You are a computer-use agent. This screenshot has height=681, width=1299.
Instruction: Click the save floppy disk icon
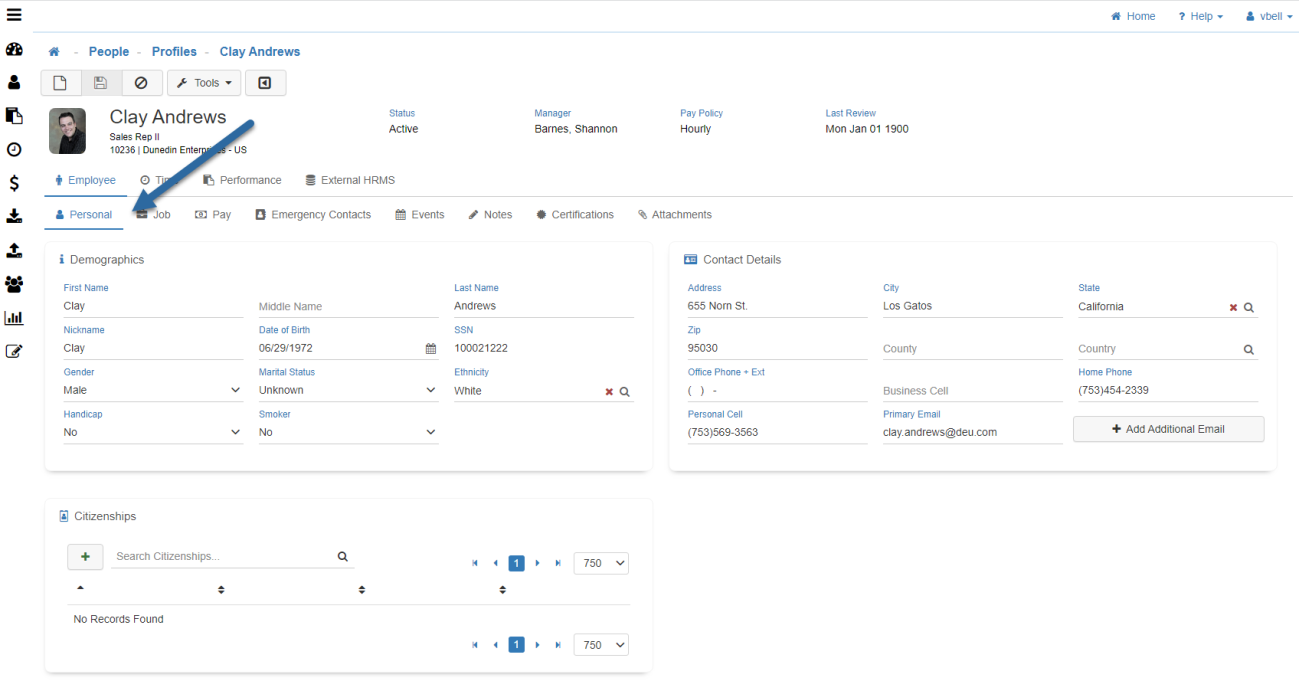(x=101, y=83)
